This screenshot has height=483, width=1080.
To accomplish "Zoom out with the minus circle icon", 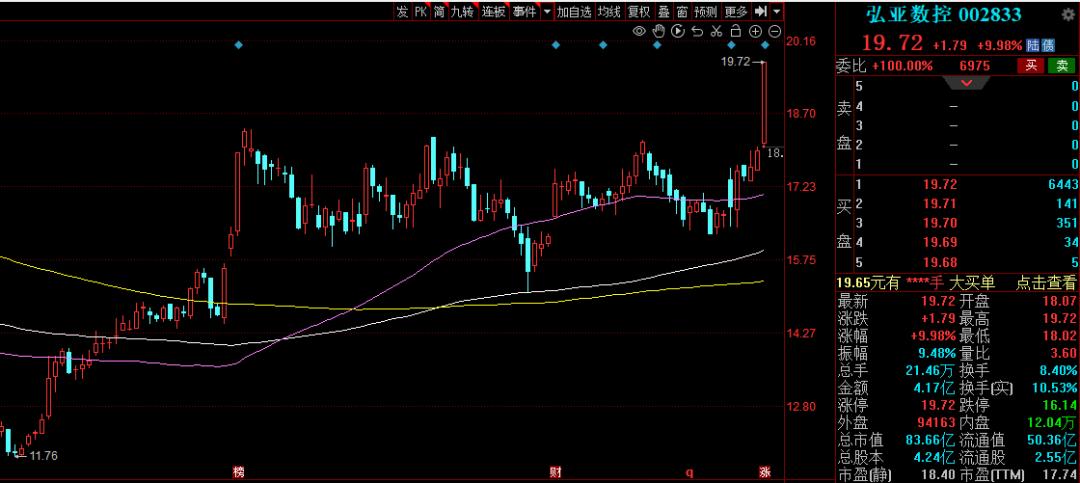I will 774,32.
